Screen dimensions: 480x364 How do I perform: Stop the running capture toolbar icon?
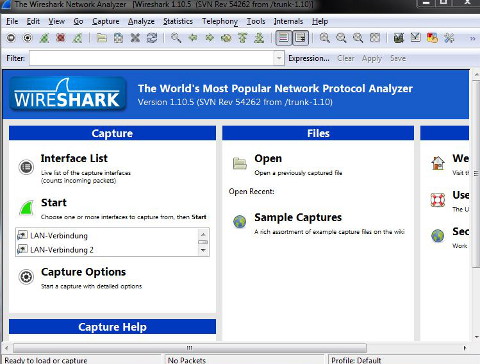coord(61,38)
